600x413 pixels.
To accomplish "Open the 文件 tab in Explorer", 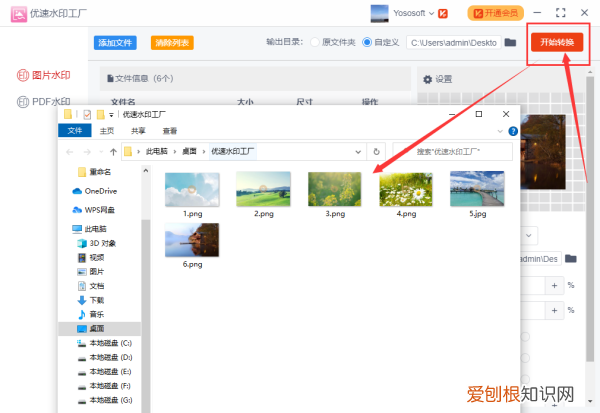I will (75, 131).
